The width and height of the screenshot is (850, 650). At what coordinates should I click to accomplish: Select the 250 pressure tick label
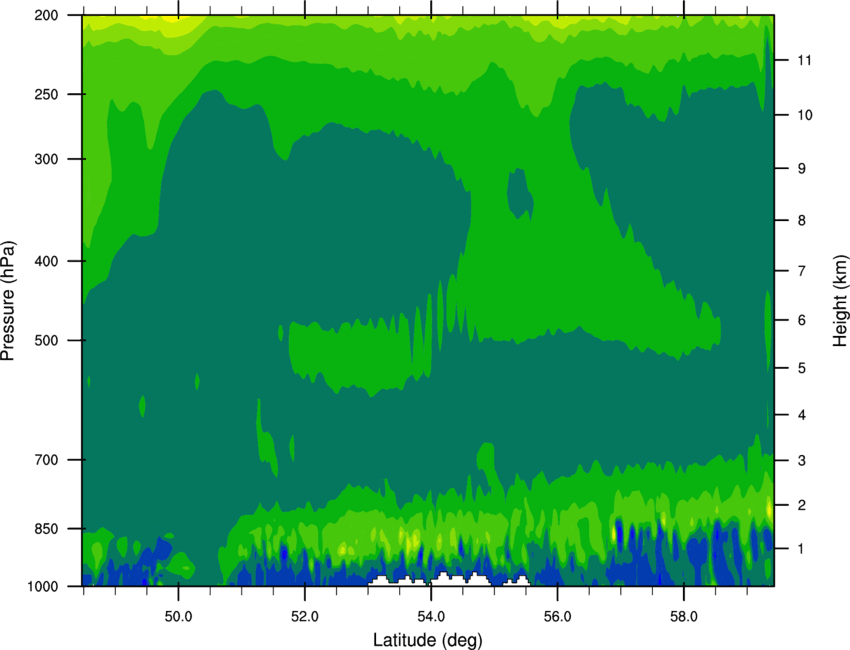click(x=46, y=94)
